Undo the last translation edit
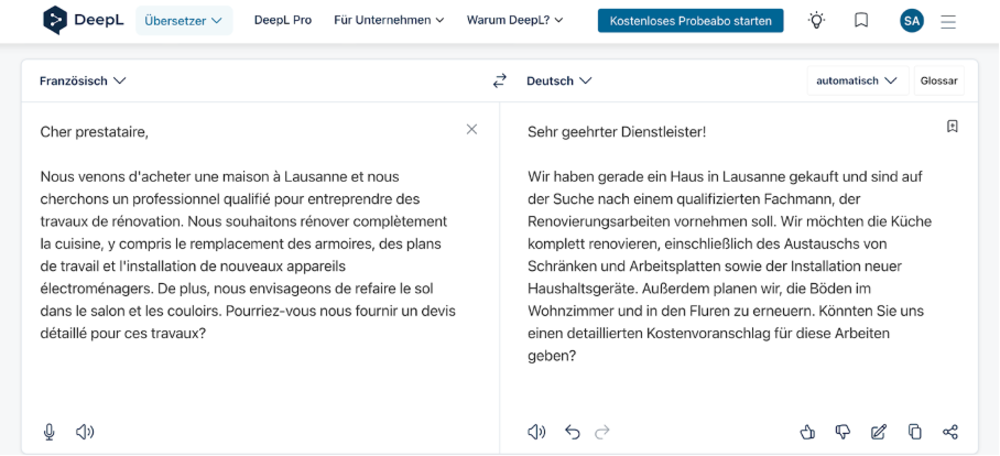The height and width of the screenshot is (456, 1000). [x=572, y=432]
